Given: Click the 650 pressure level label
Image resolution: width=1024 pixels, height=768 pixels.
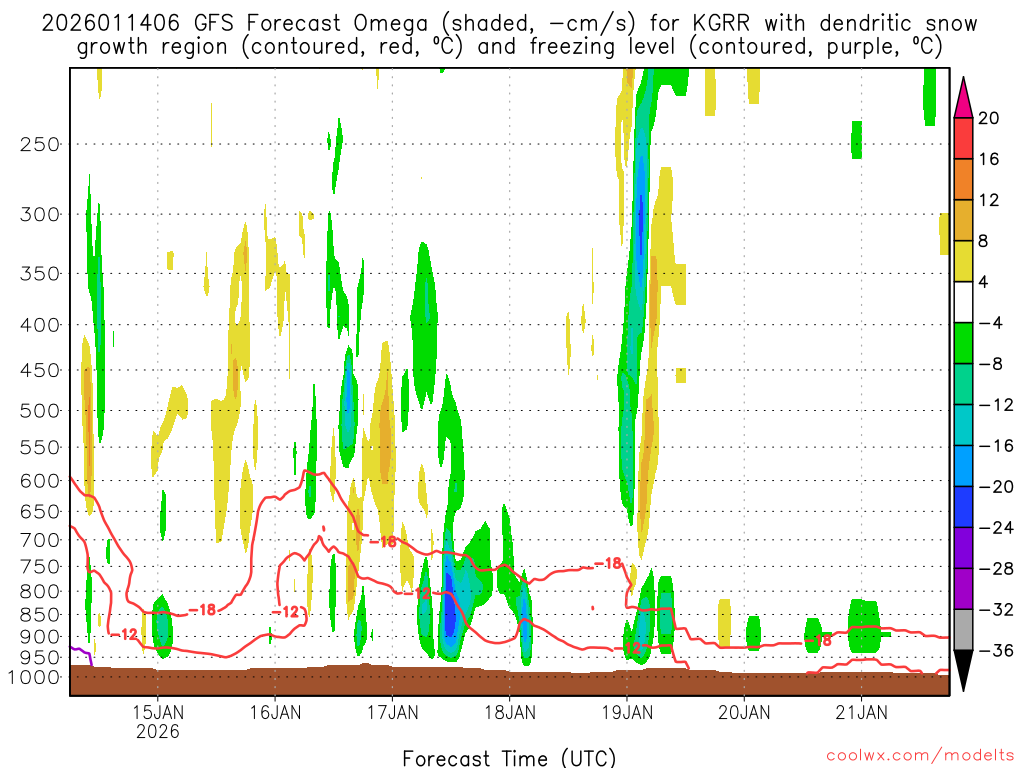Looking at the screenshot, I should coord(40,511).
